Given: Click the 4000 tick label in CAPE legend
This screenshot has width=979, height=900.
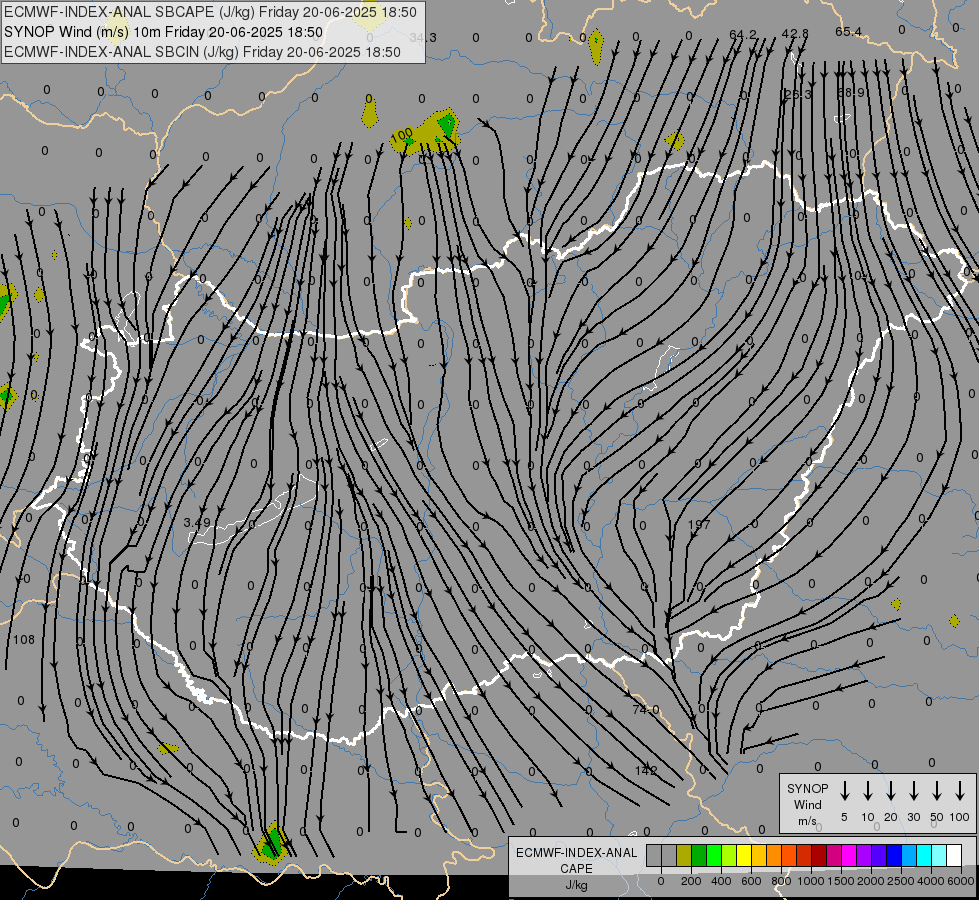Looking at the screenshot, I should pos(931,881).
